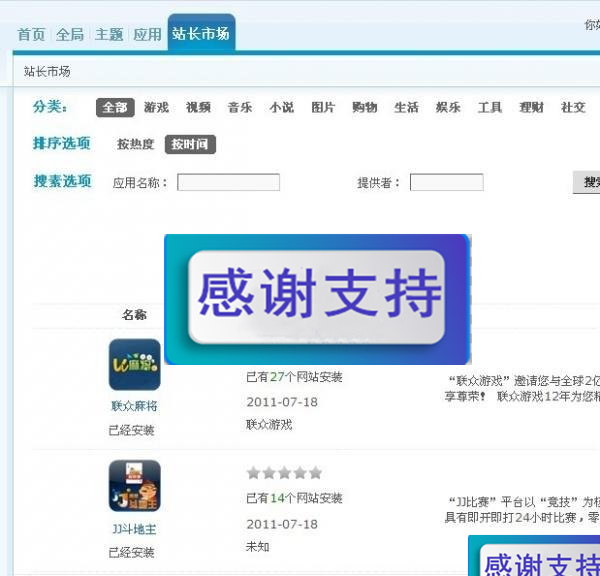Click the five-star rating of JJ斗地主
The width and height of the screenshot is (600, 576).
[284, 473]
